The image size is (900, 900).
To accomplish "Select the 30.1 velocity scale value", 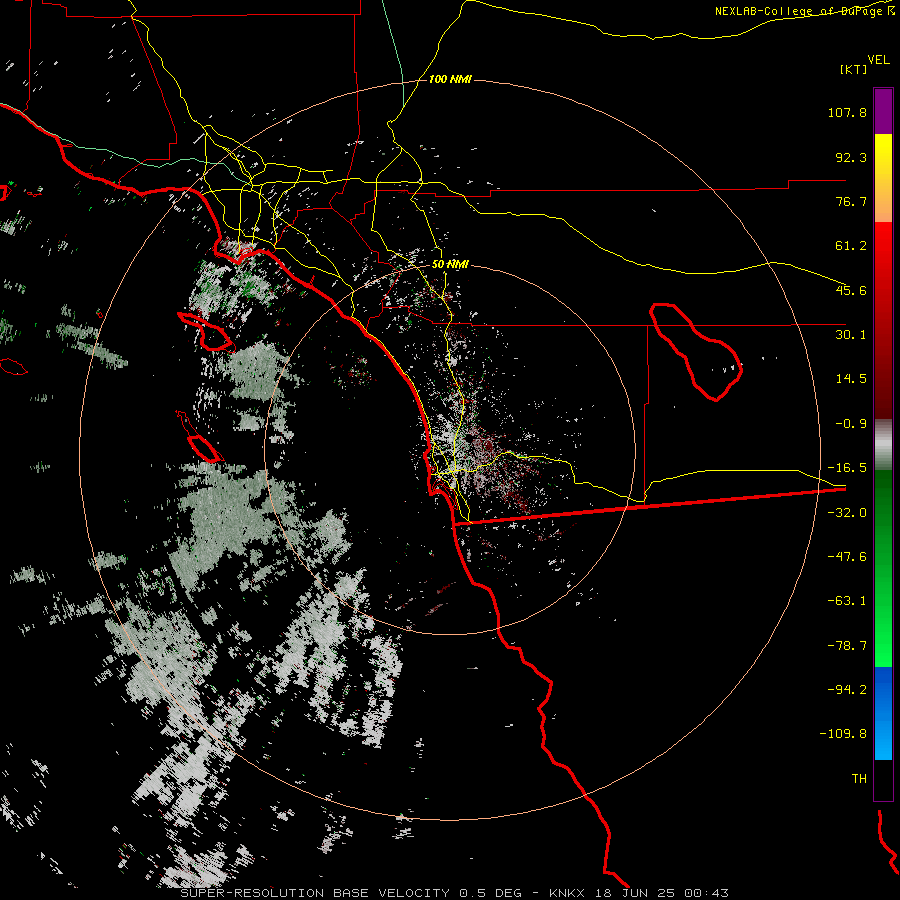I will pos(851,335).
